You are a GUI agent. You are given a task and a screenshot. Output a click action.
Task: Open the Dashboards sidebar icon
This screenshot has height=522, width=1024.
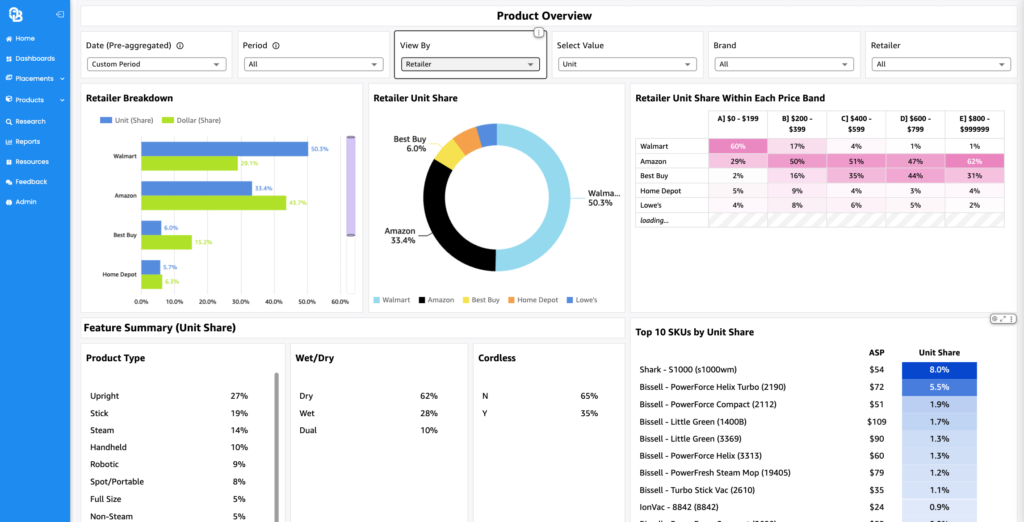click(x=9, y=59)
